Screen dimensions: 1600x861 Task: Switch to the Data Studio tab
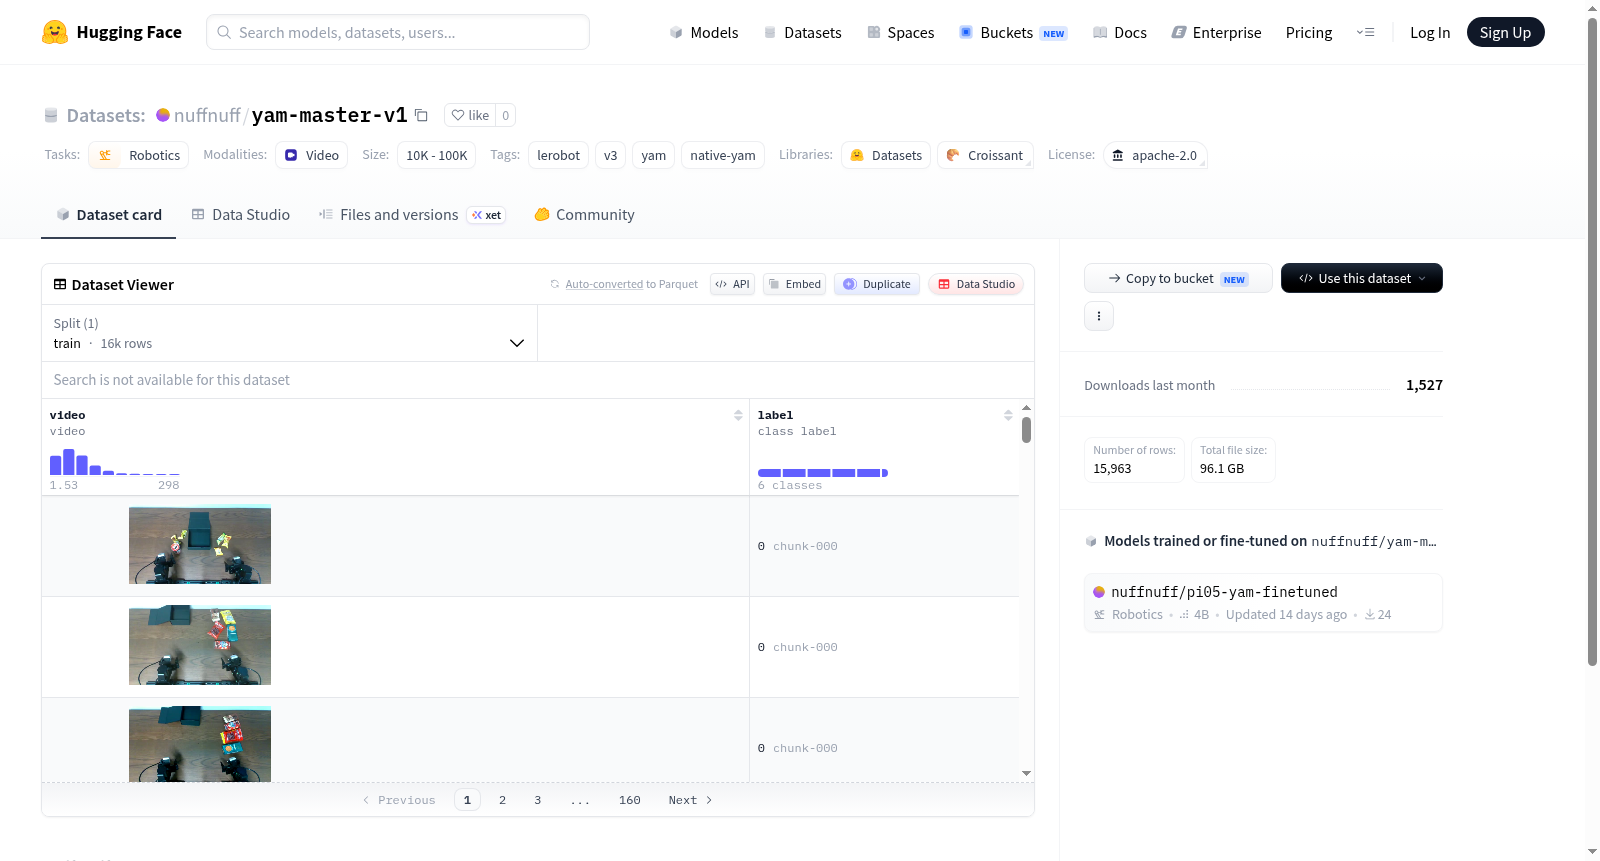coord(241,215)
